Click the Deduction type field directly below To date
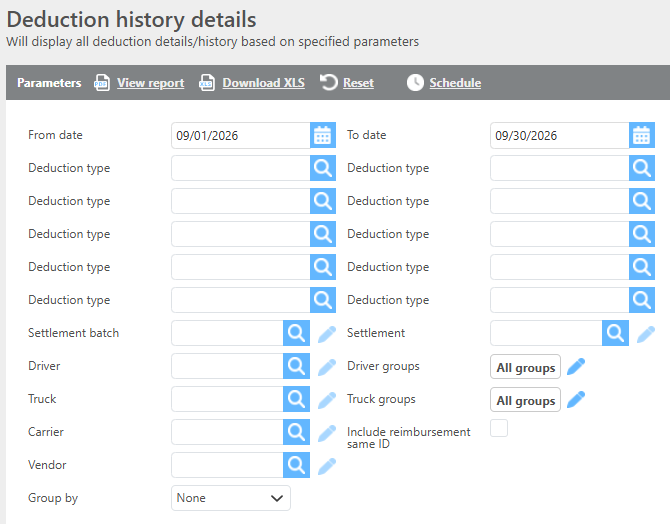 tap(559, 168)
